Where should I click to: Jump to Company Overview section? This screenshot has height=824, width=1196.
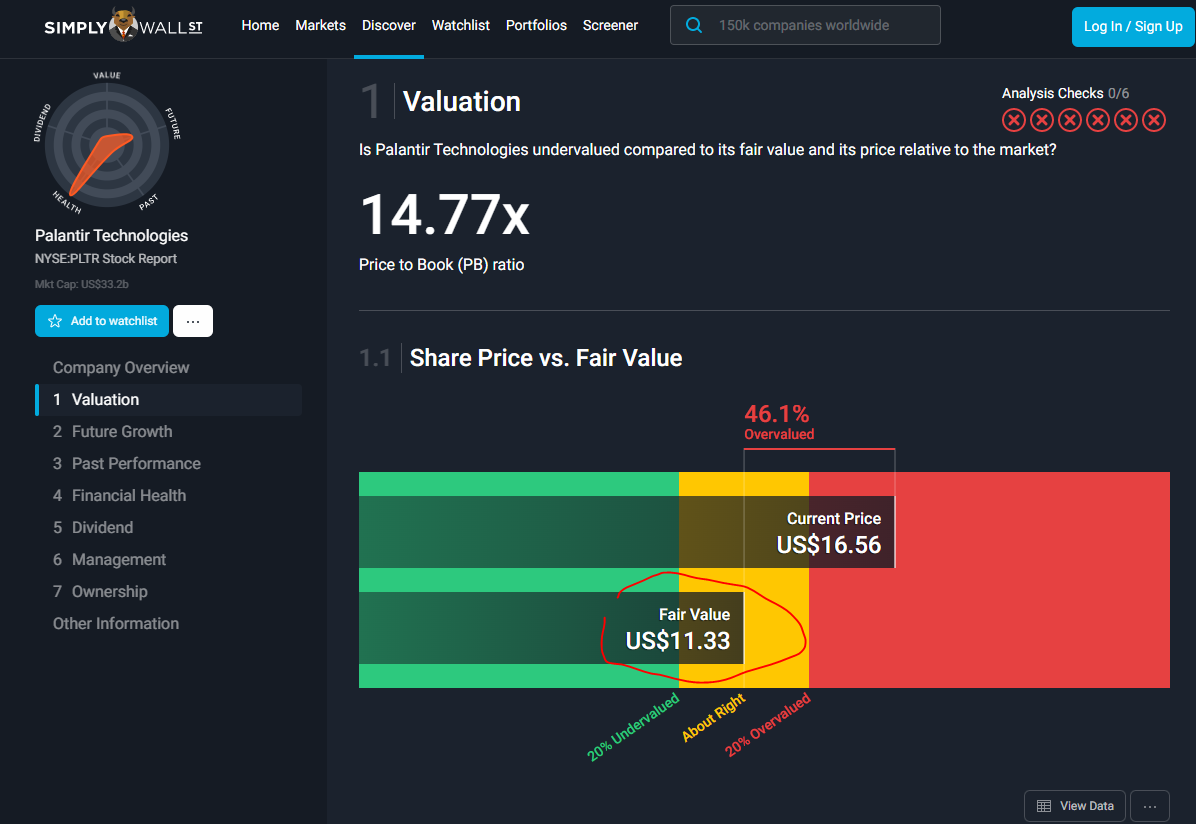(x=121, y=368)
